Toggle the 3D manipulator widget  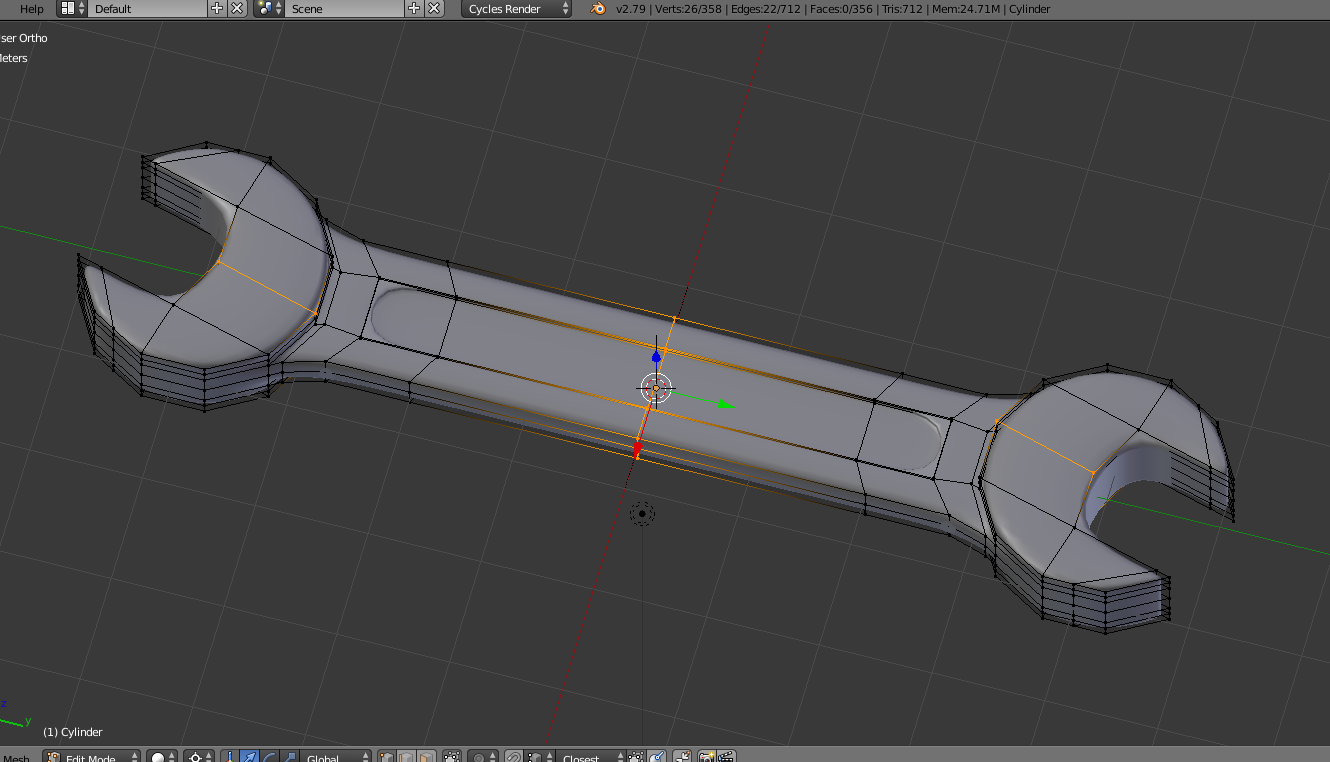pyautogui.click(x=229, y=757)
